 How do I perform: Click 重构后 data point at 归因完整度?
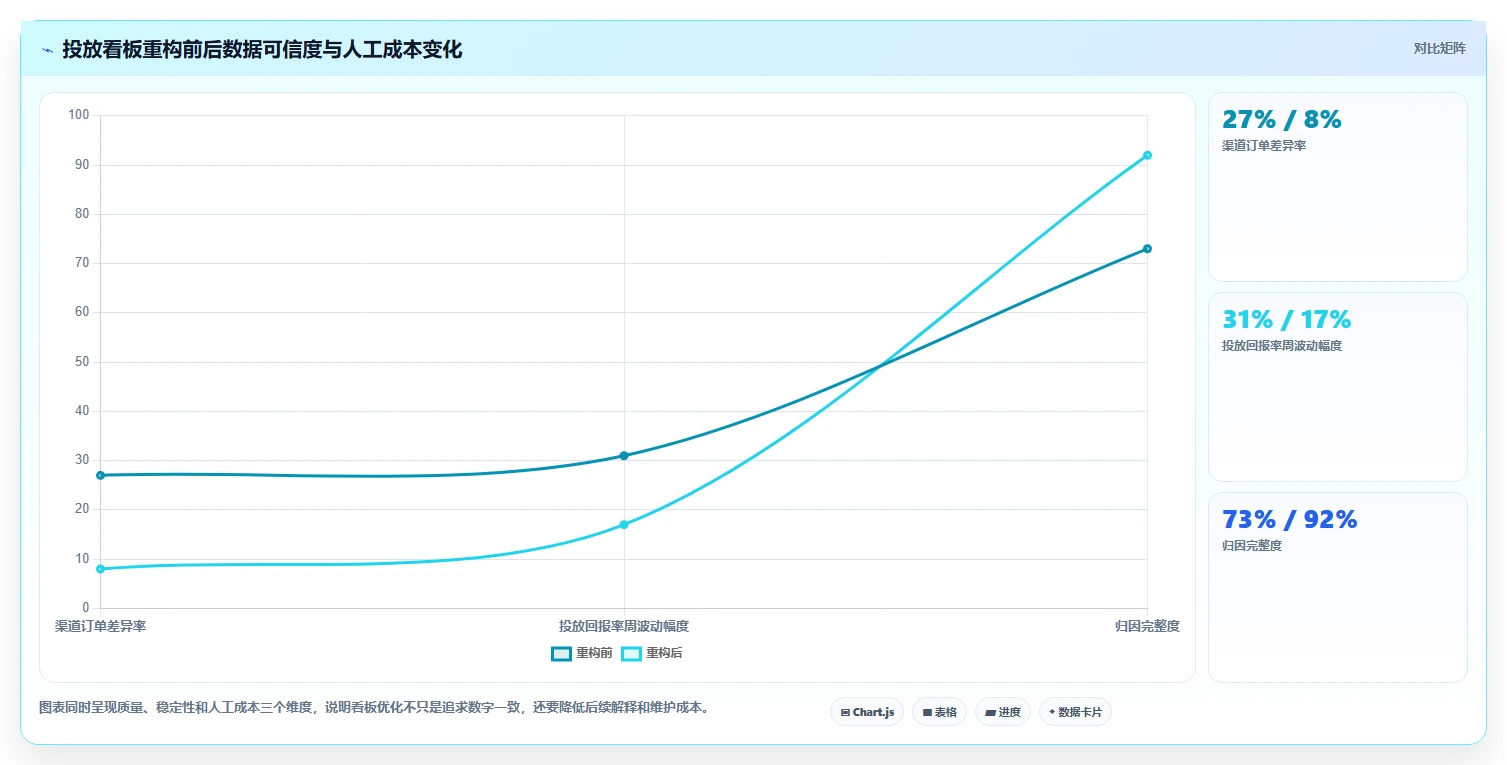pos(1147,155)
